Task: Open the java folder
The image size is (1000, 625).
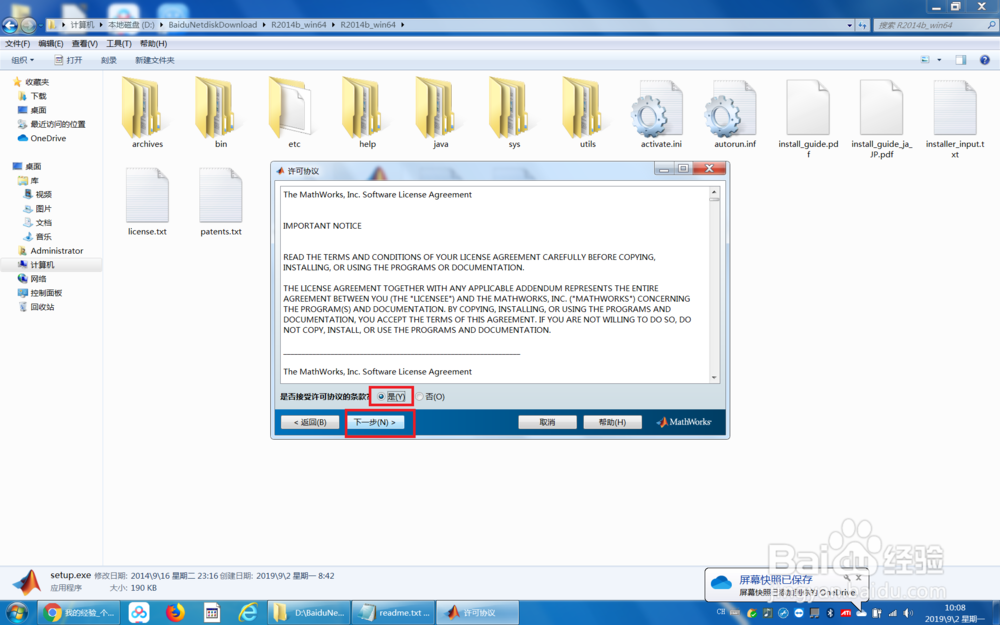Action: (x=440, y=114)
